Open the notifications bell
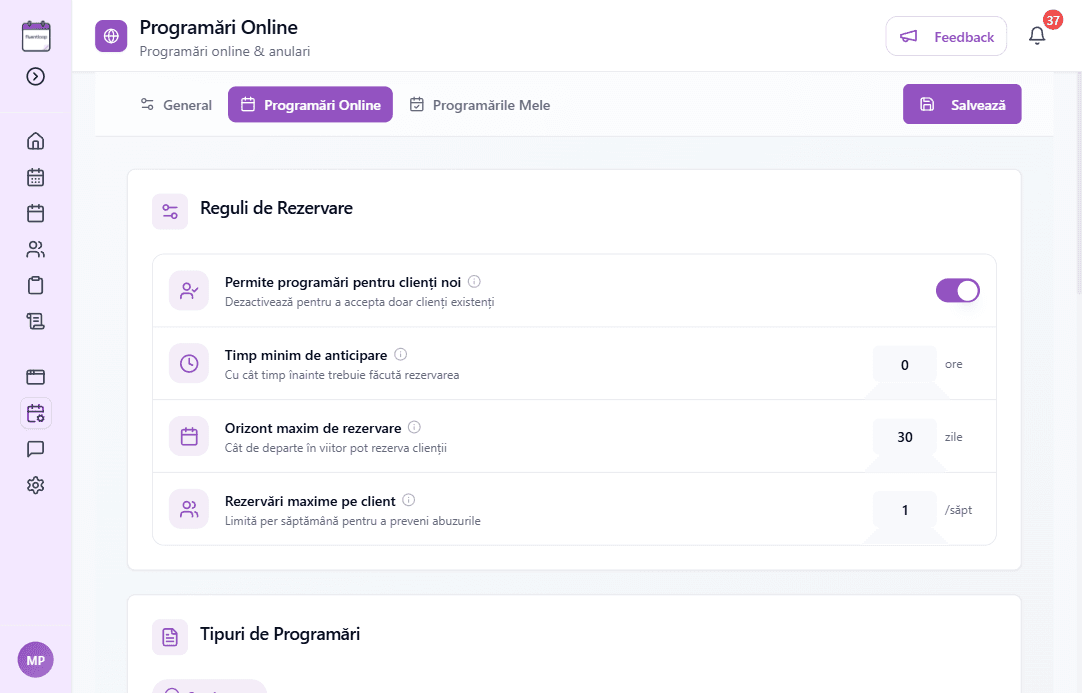This screenshot has height=693, width=1082. coord(1036,36)
